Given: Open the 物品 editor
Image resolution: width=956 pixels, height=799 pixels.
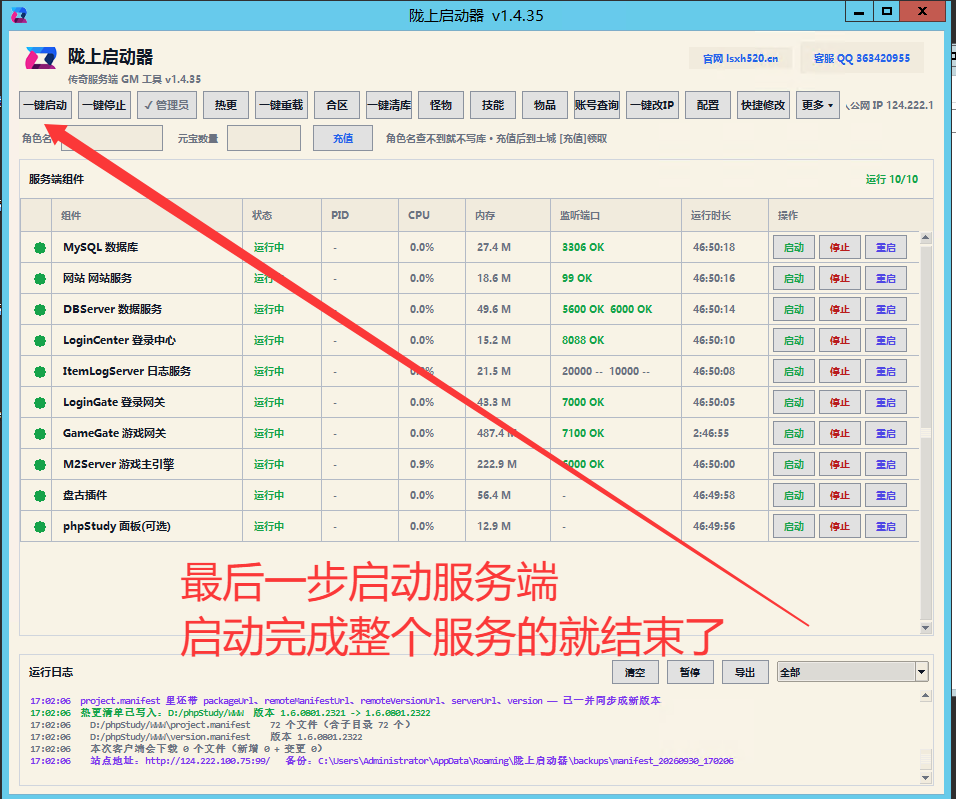Looking at the screenshot, I should tap(544, 105).
